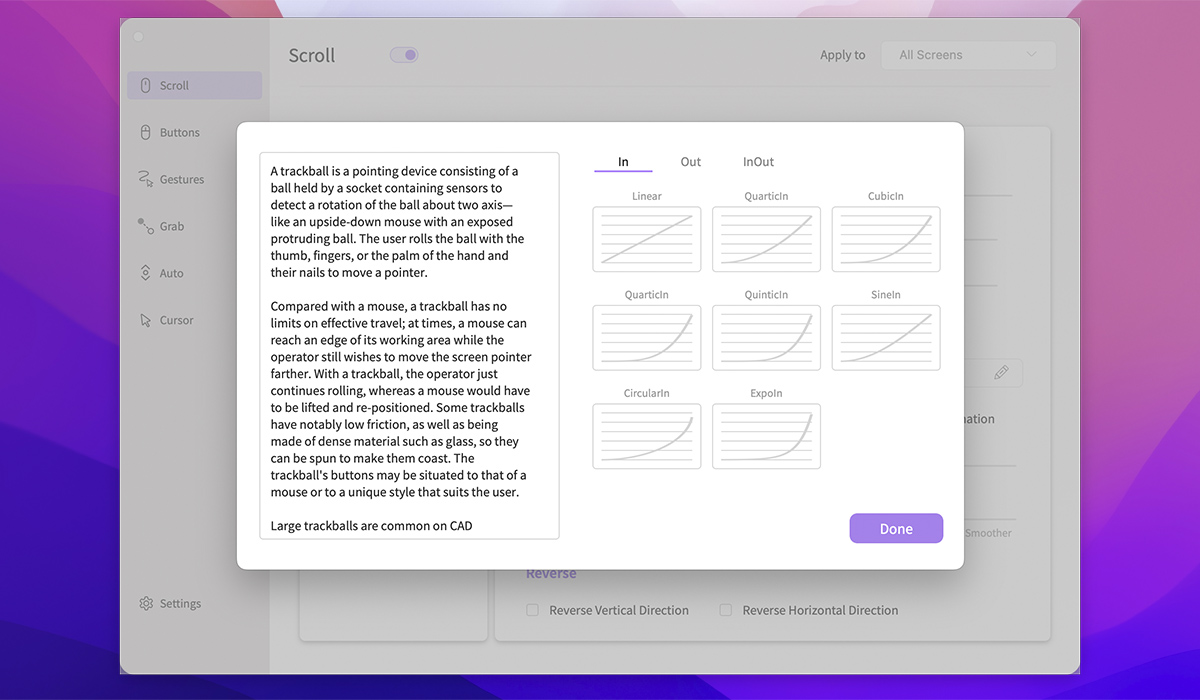Enable Reverse Vertical Direction
This screenshot has height=700, width=1200.
coord(532,610)
